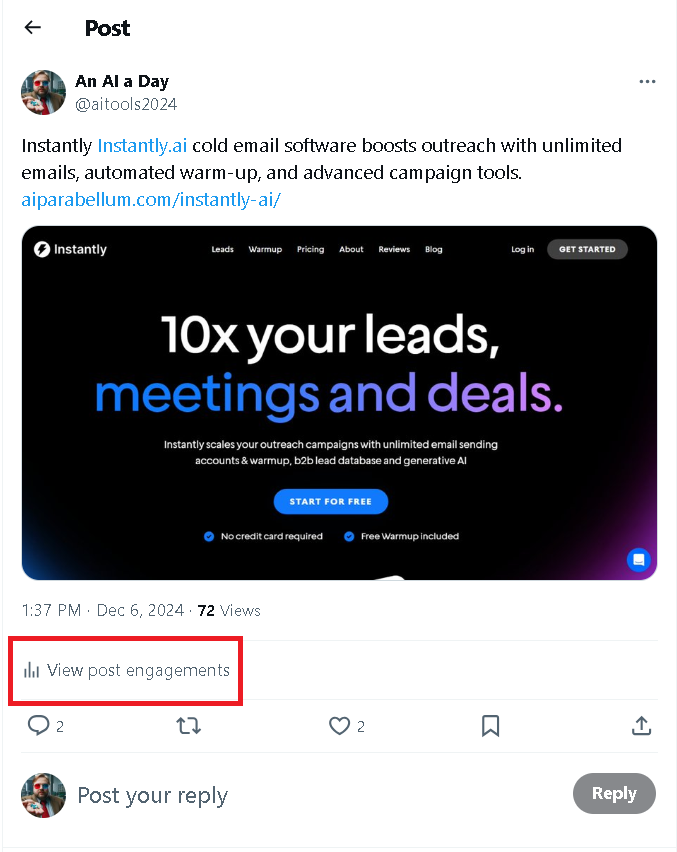Like the post using the heart

pyautogui.click(x=338, y=726)
